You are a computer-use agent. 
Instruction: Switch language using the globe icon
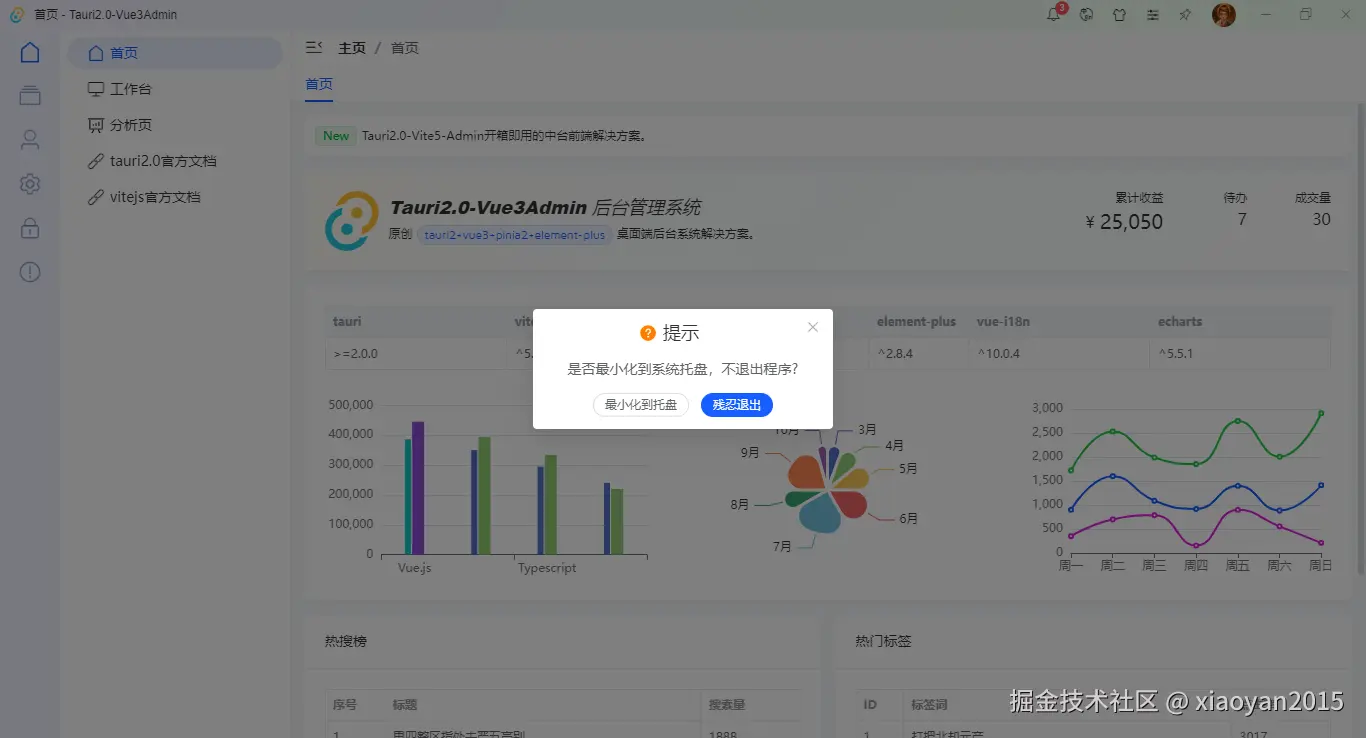tap(1086, 14)
